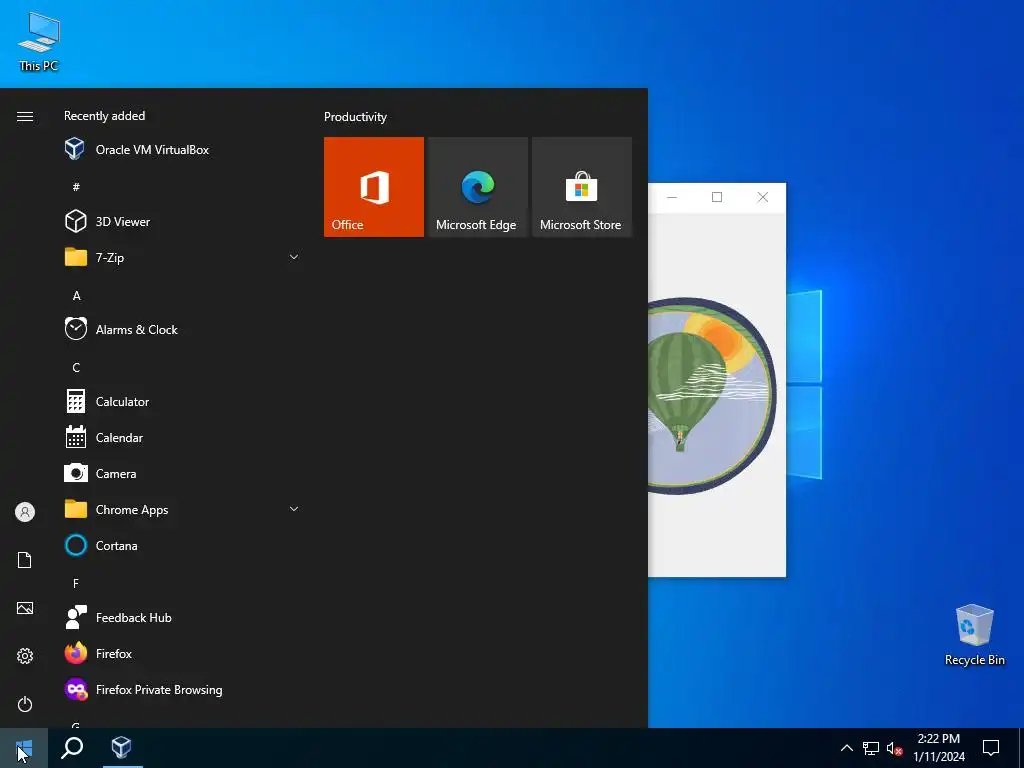The image size is (1024, 768).
Task: Click the balloon image in the background window
Action: [712, 396]
